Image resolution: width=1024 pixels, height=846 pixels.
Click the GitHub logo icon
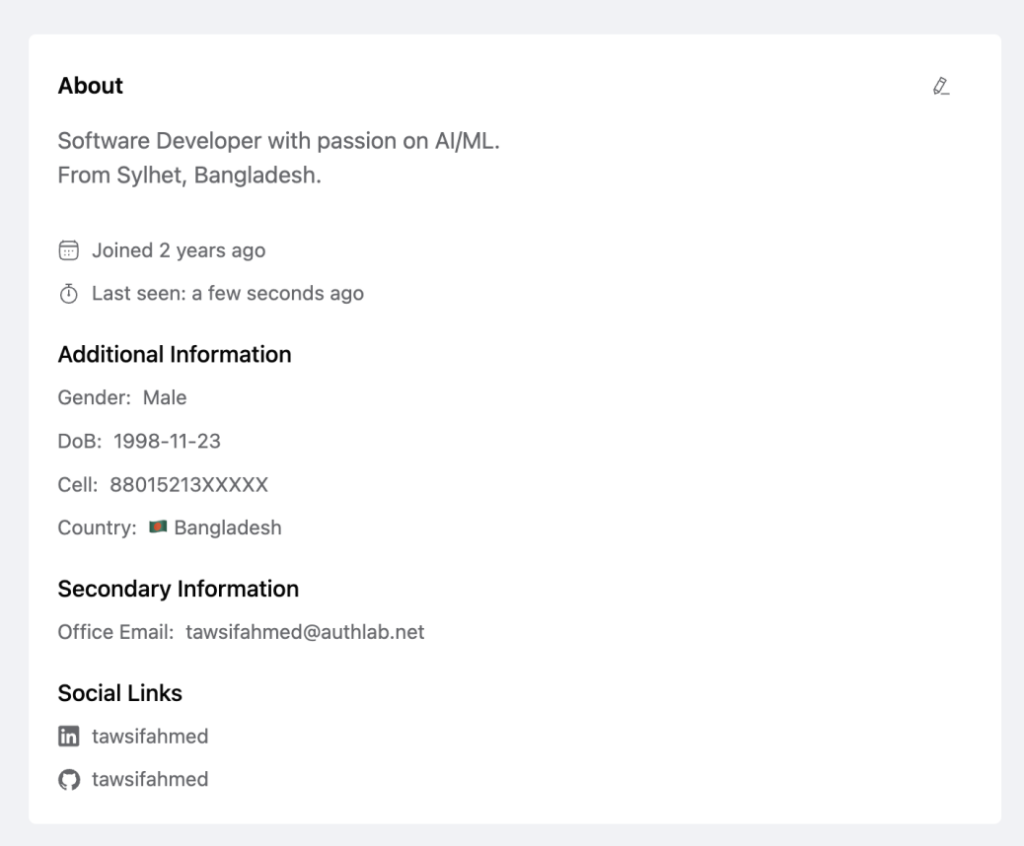pyautogui.click(x=68, y=780)
